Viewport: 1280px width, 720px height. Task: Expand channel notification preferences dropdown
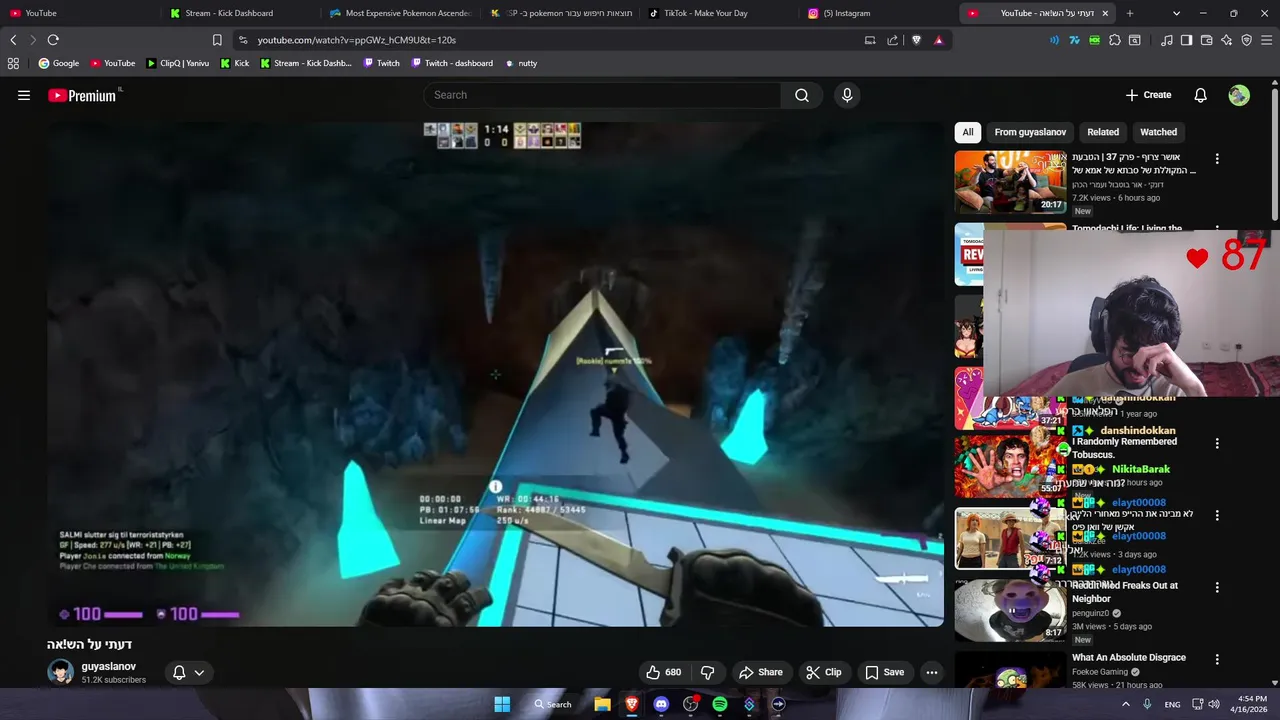(199, 673)
